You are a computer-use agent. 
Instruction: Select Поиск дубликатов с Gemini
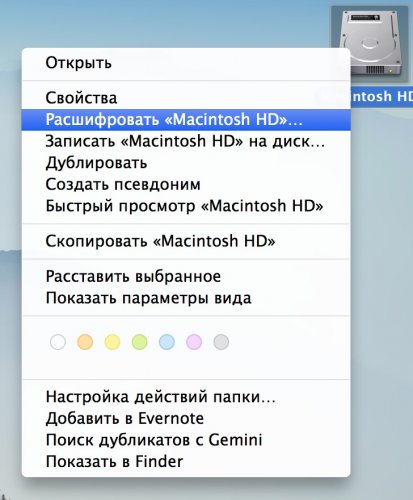(186, 440)
